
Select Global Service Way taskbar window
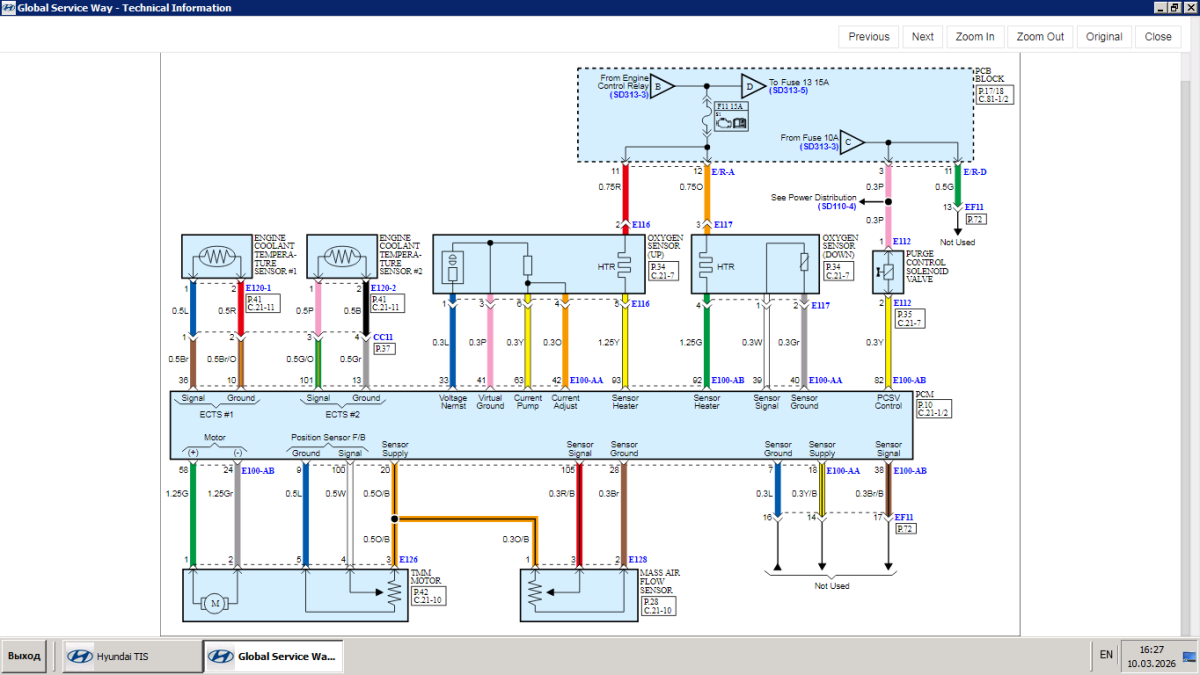273,656
